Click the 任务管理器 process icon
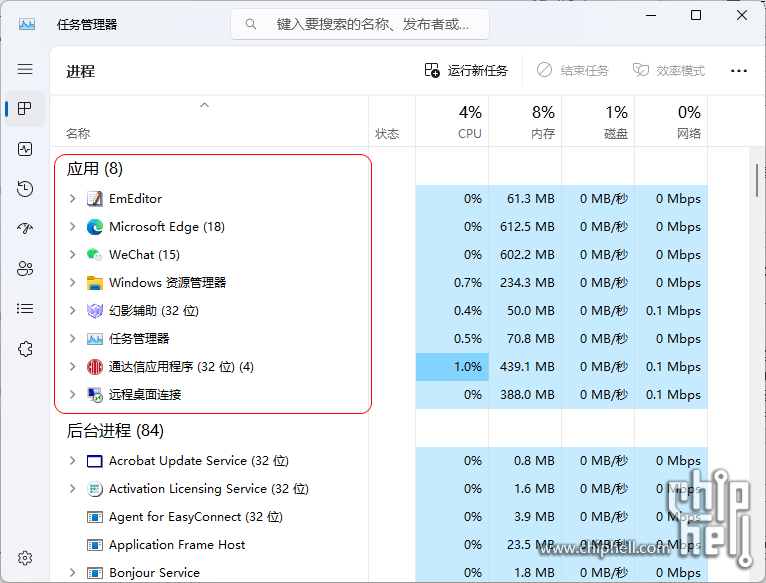 pos(95,339)
